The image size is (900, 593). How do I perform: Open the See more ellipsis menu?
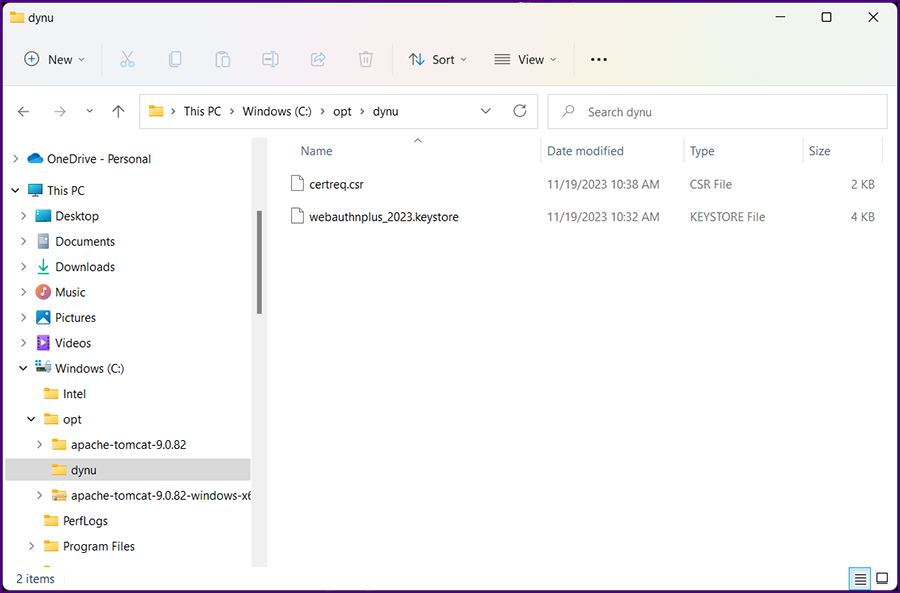click(x=599, y=60)
